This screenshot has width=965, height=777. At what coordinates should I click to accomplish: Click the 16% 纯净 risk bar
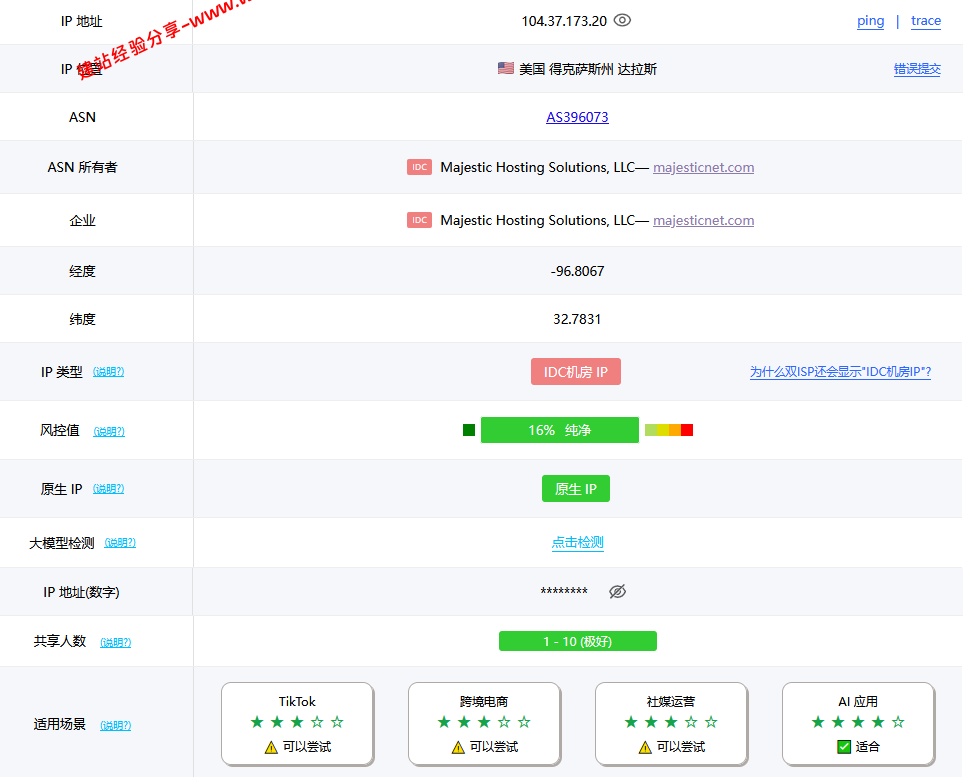(x=559, y=430)
